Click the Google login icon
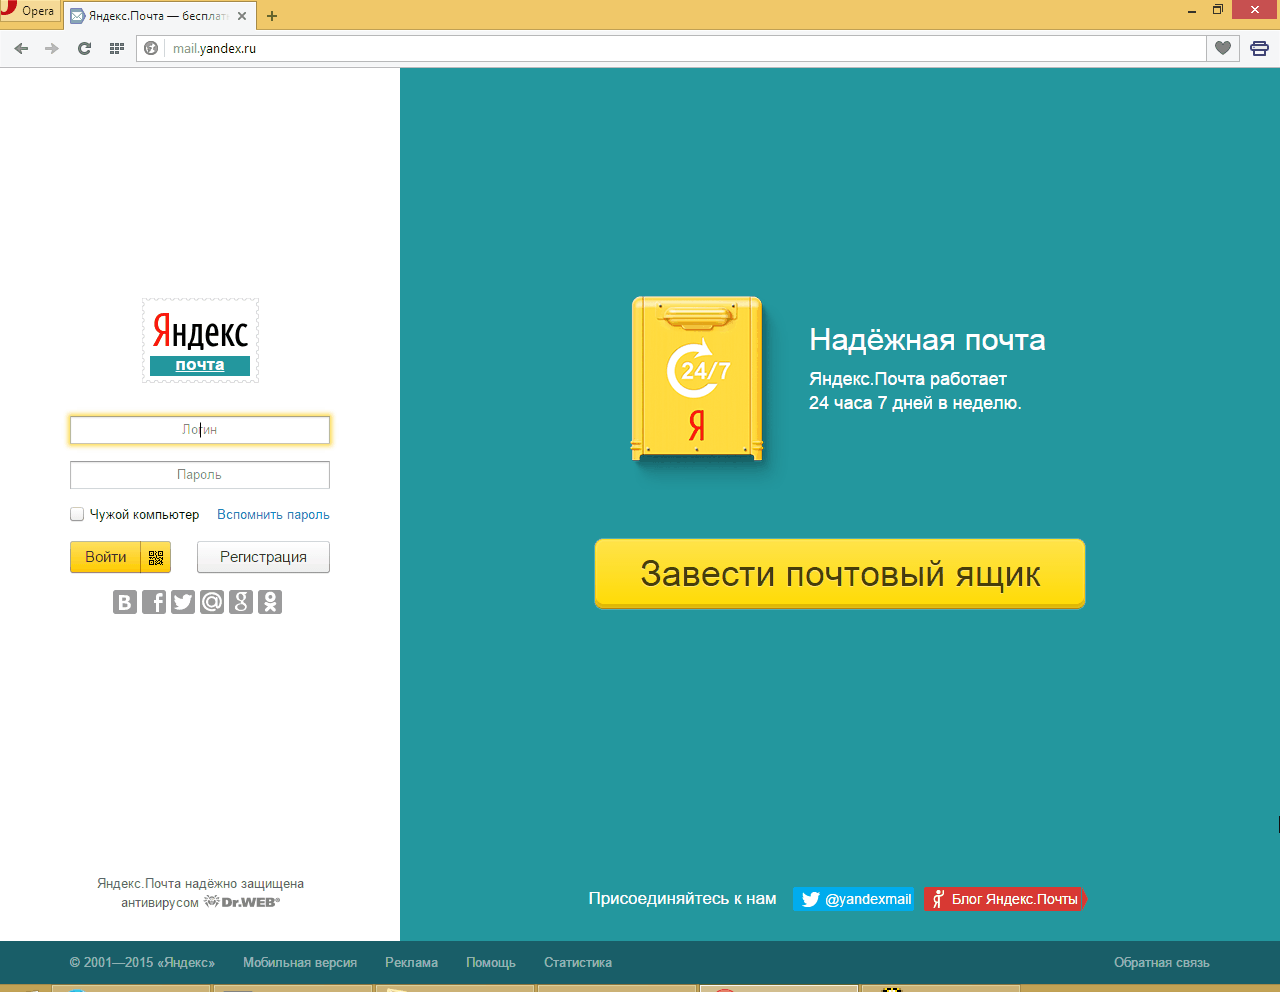This screenshot has height=992, width=1280. [x=241, y=602]
